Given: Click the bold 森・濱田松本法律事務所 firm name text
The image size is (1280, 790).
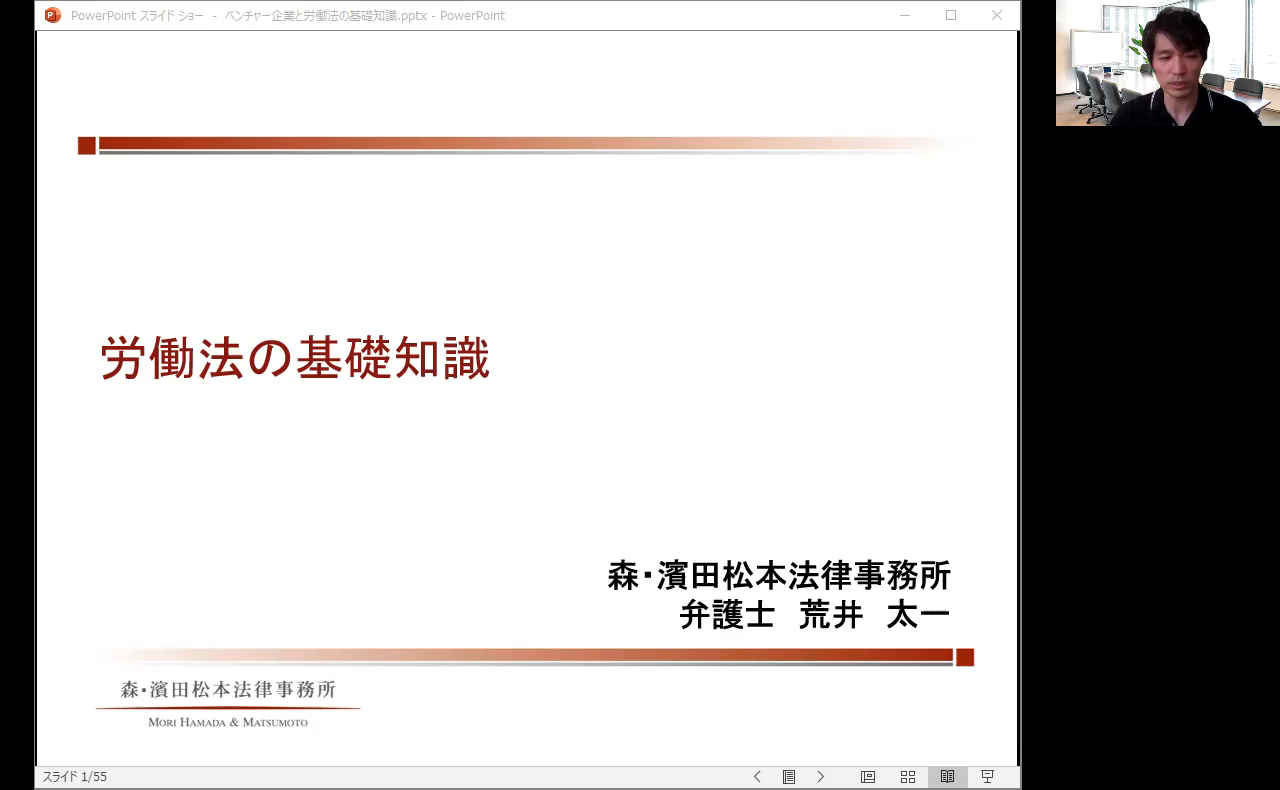Looking at the screenshot, I should 779,575.
